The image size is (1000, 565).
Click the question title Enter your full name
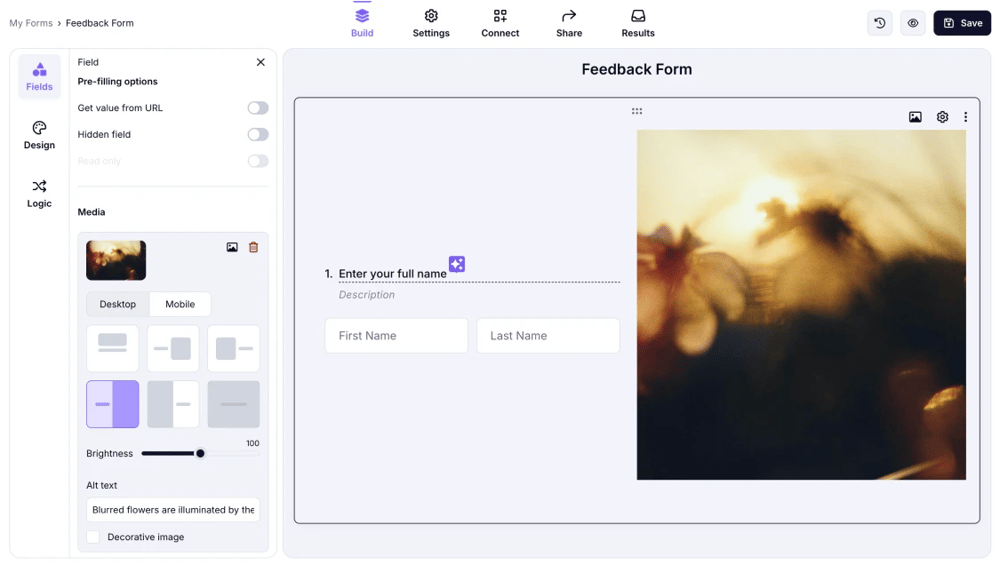click(392, 274)
